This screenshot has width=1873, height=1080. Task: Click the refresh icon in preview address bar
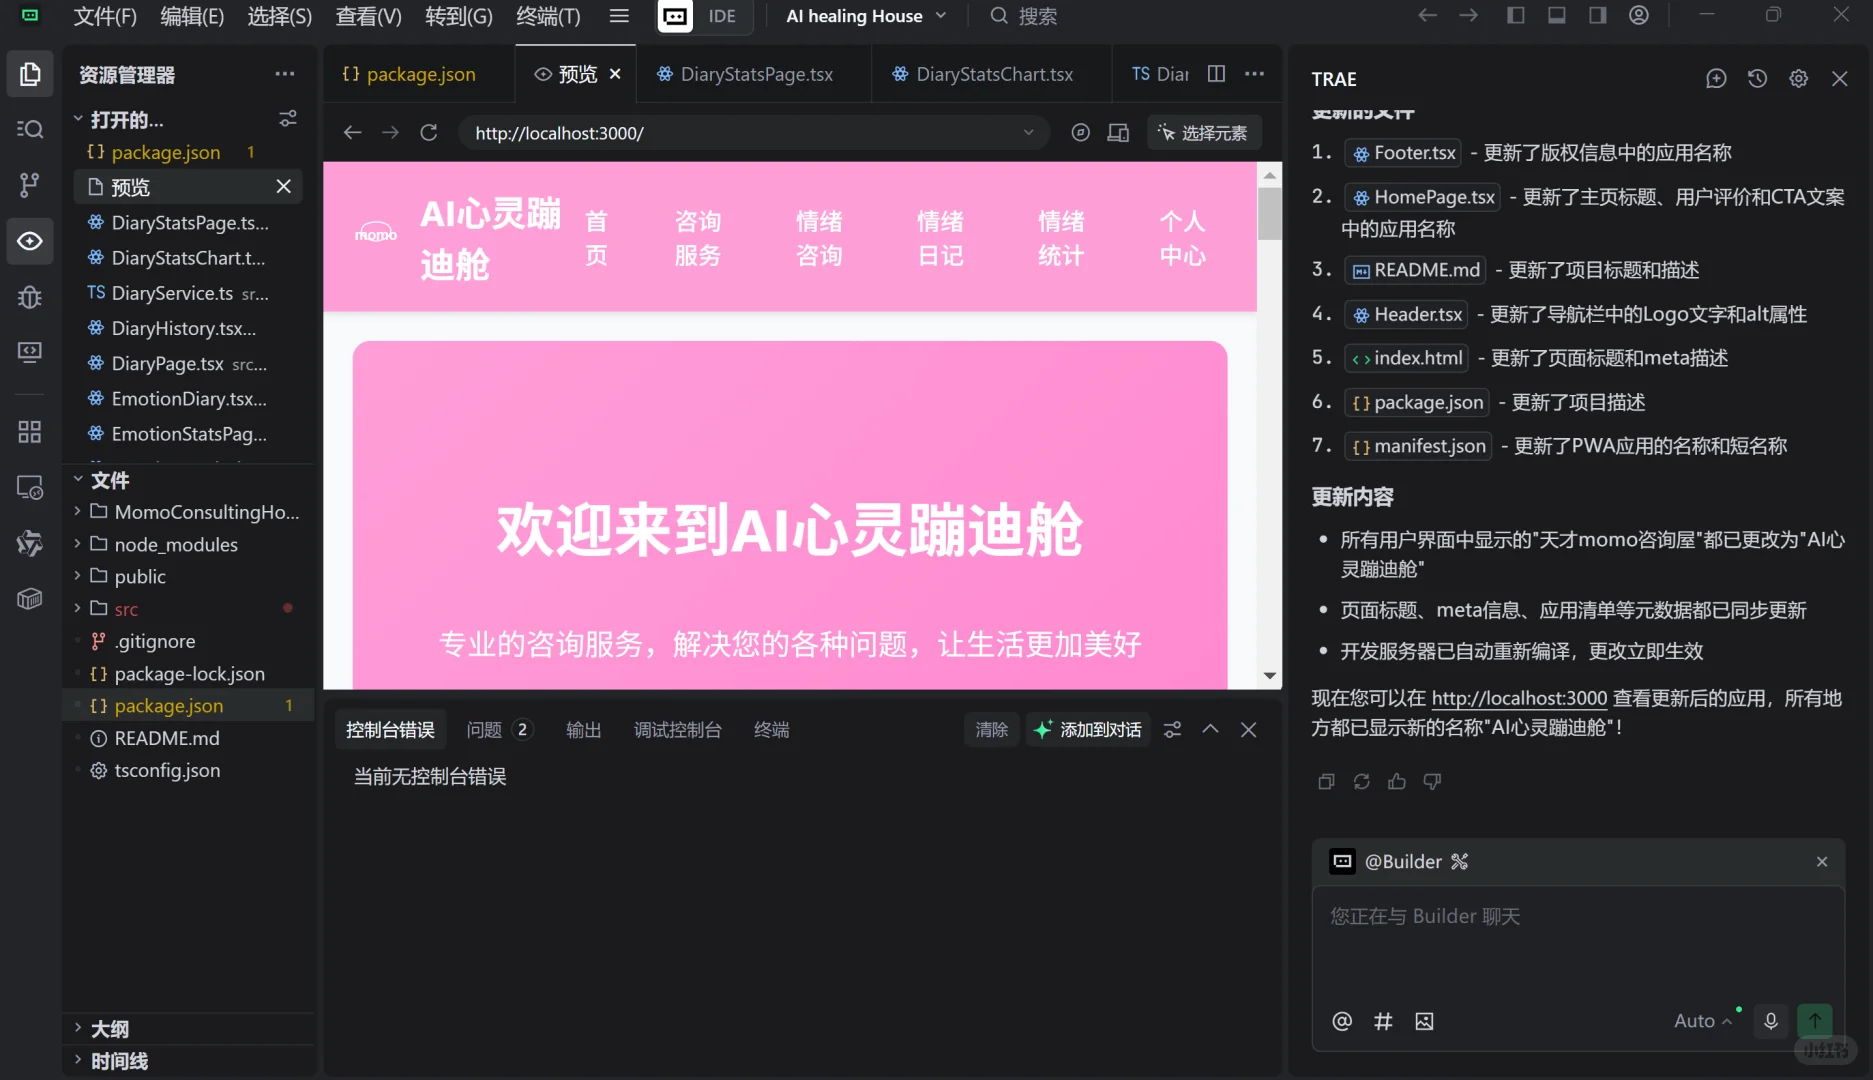pos(429,131)
